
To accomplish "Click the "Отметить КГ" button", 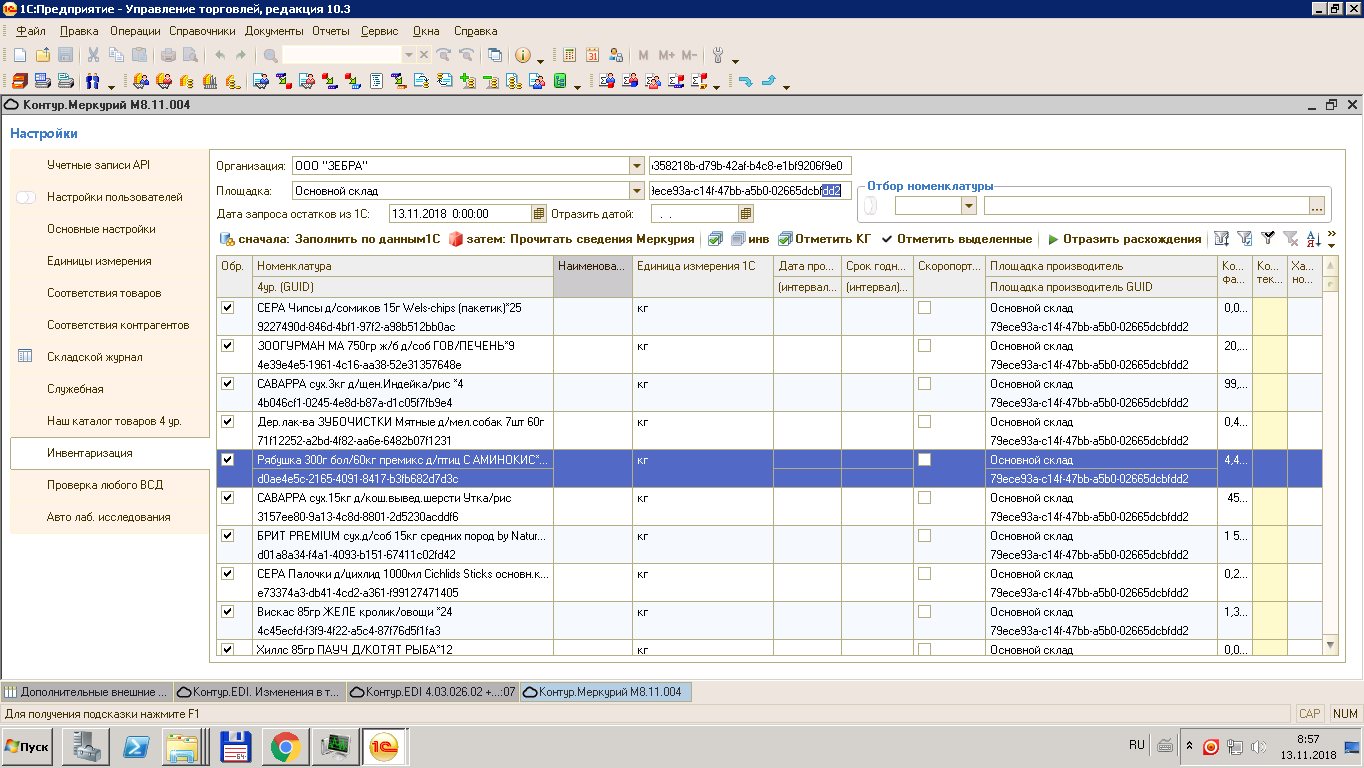I will tap(825, 239).
